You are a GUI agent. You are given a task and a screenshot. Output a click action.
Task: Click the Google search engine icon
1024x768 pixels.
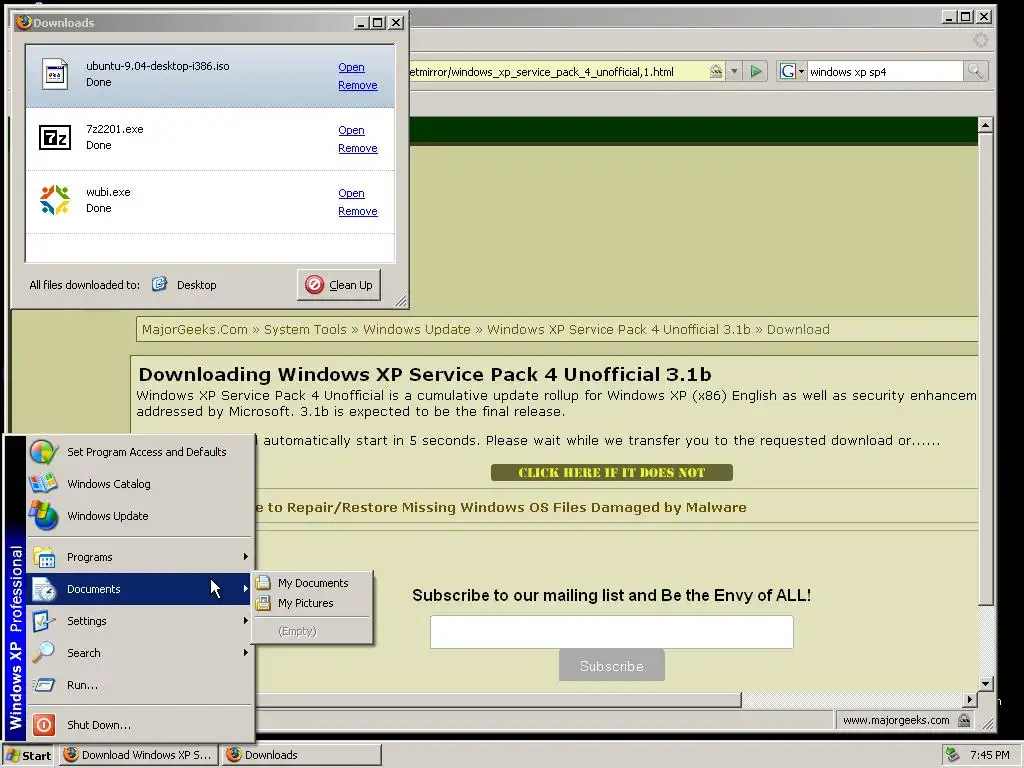788,71
